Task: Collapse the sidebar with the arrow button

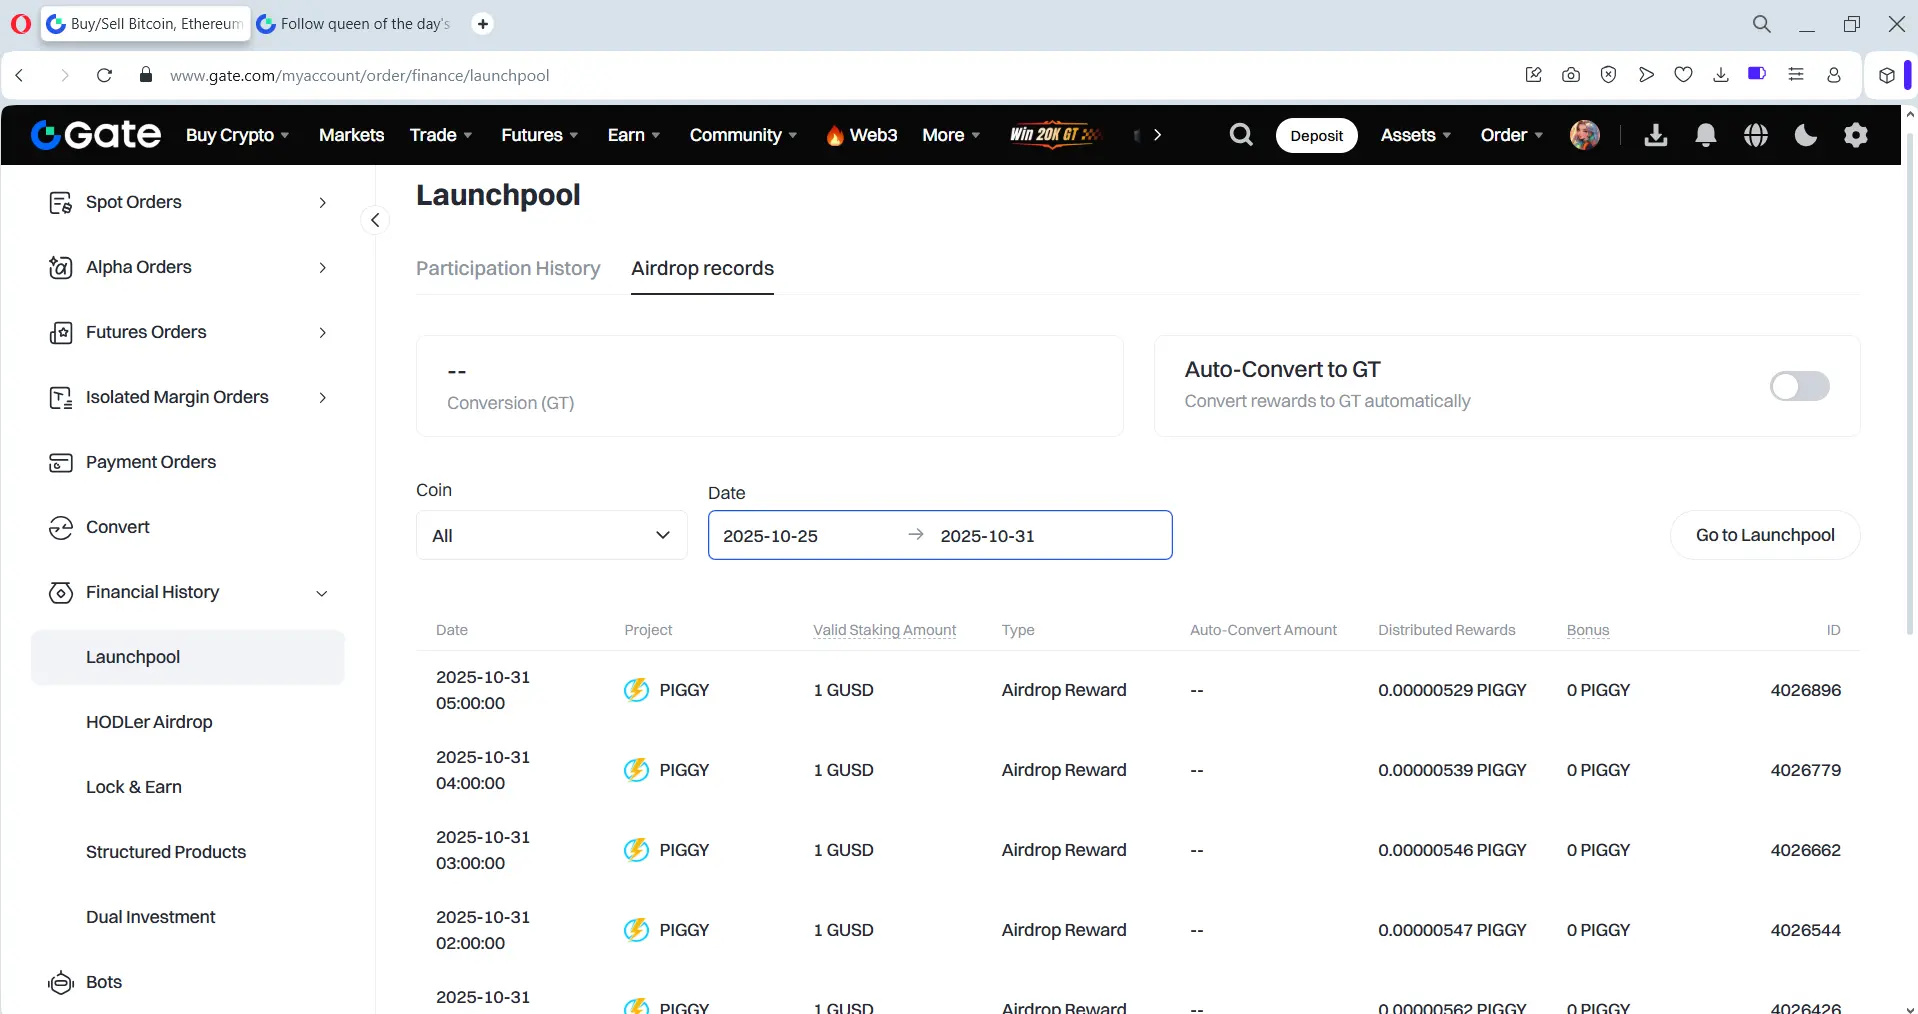Action: [x=375, y=220]
